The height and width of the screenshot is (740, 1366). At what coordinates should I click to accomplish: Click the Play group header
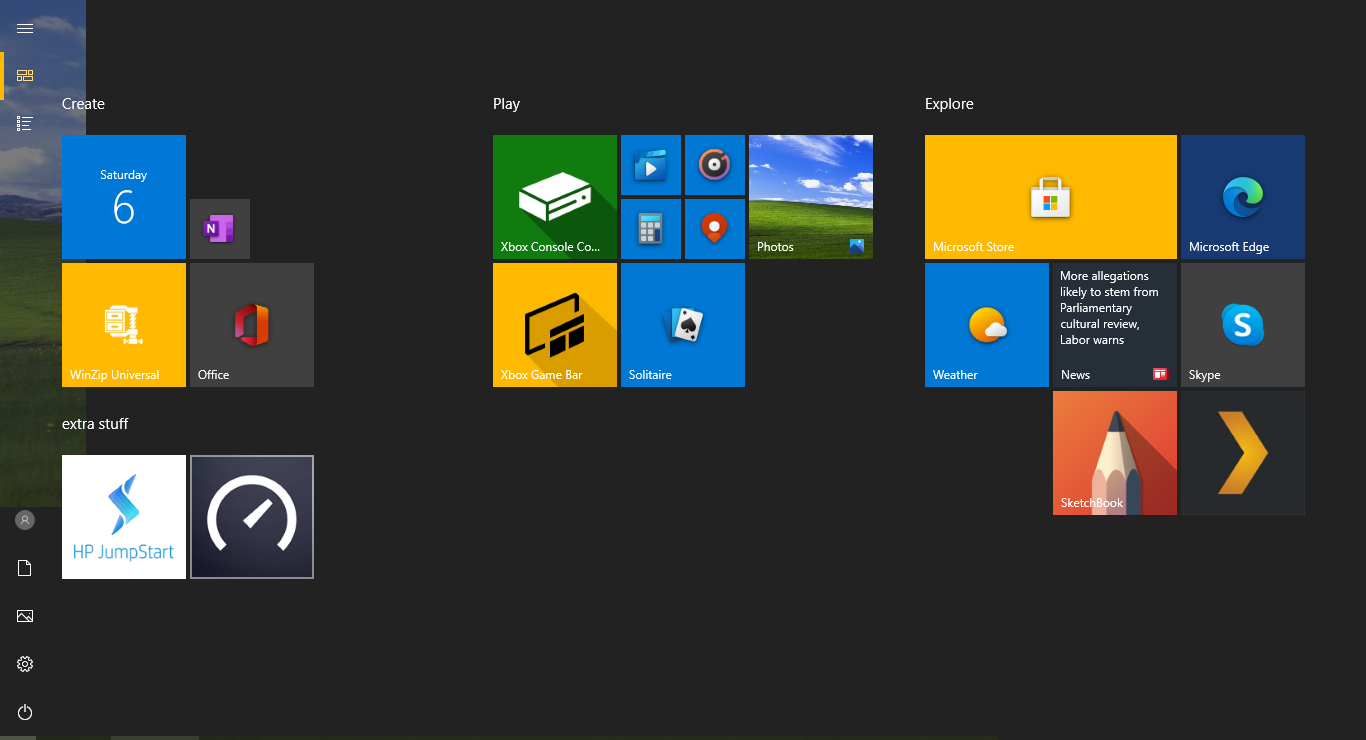point(506,104)
